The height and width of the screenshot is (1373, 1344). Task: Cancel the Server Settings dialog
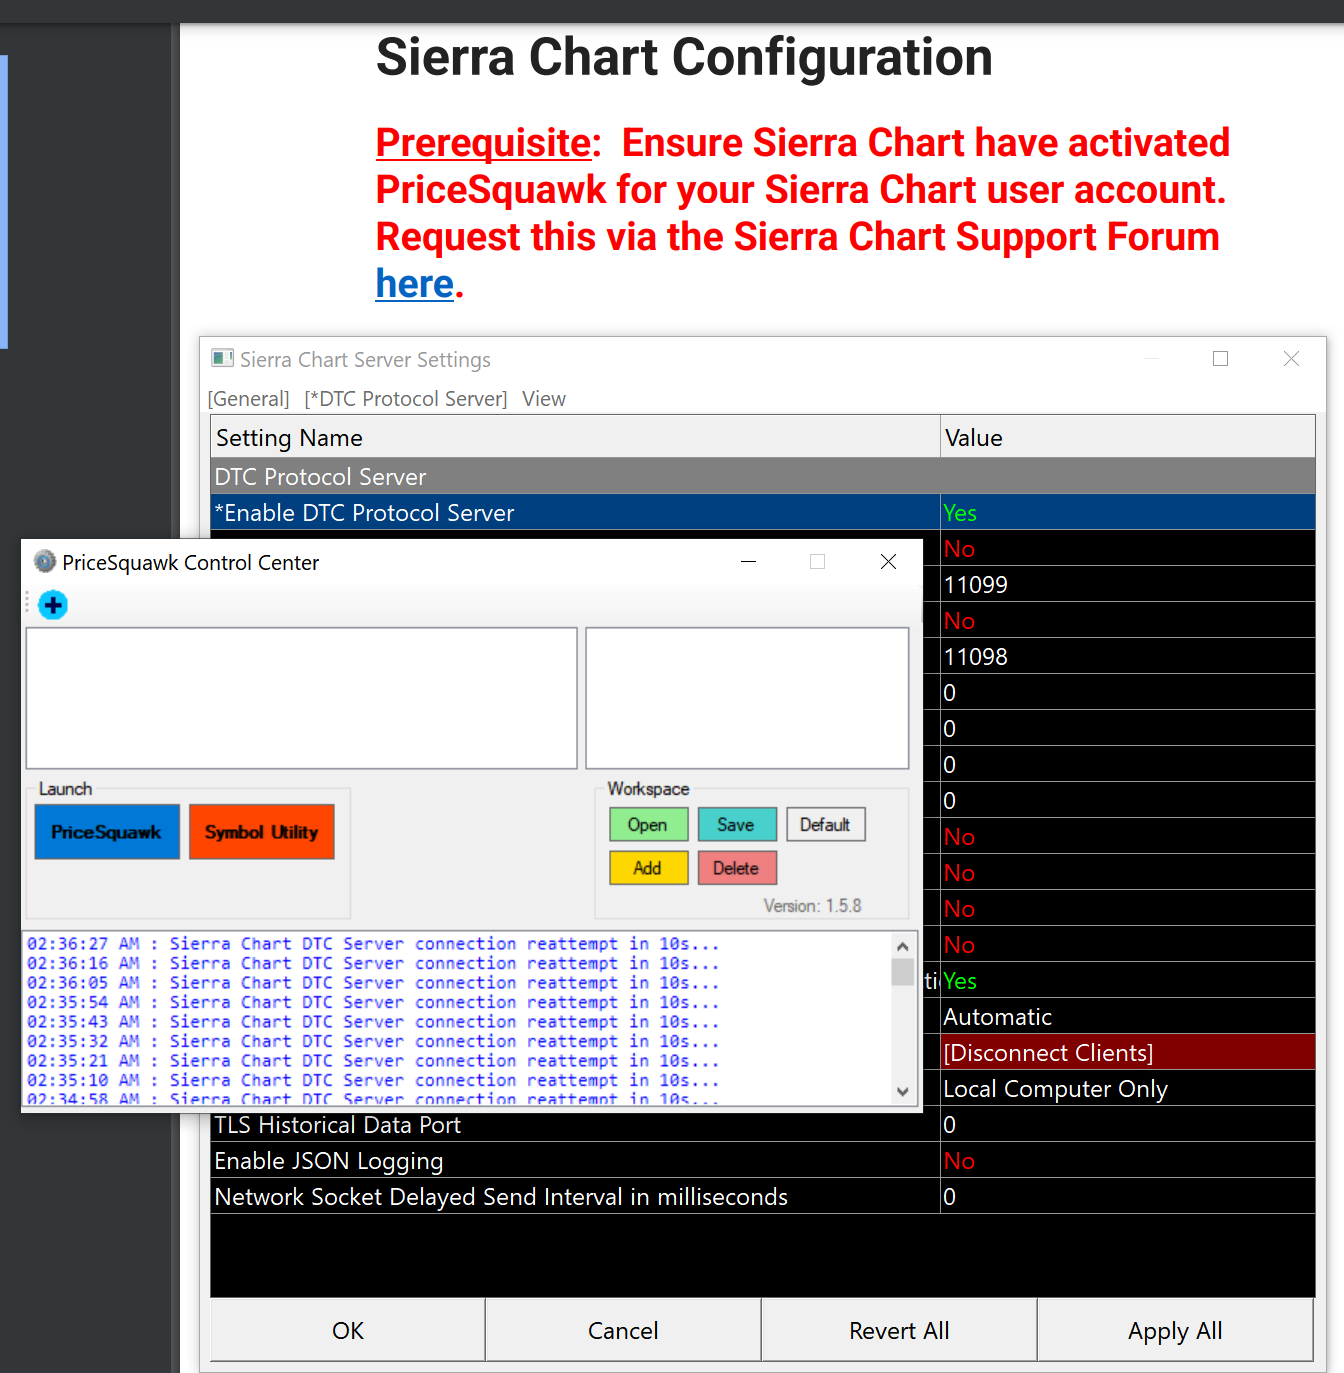[x=623, y=1330]
